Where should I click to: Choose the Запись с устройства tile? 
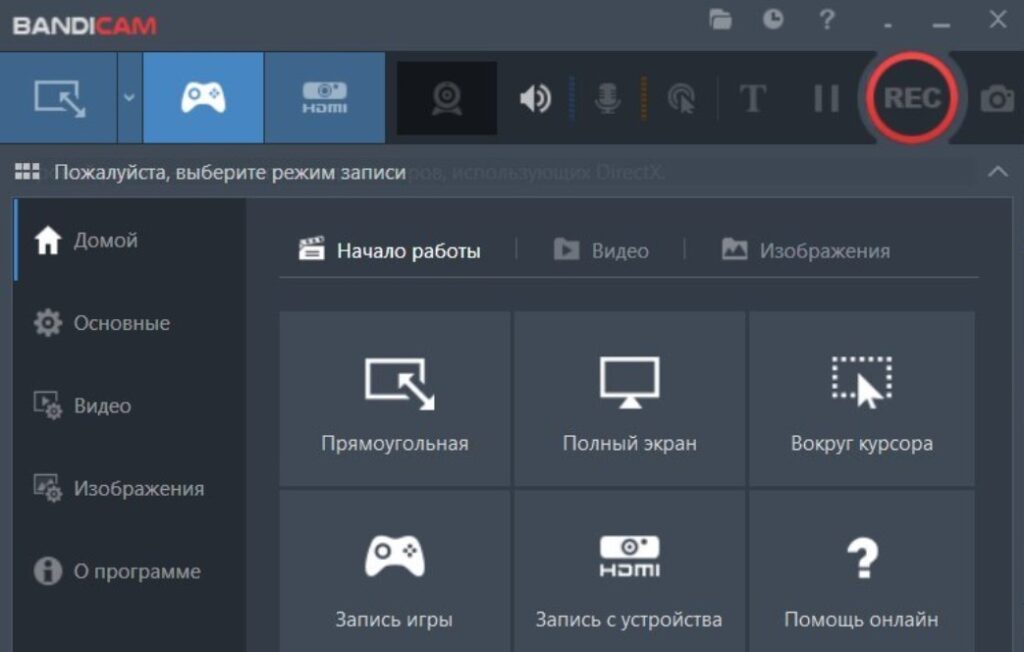pyautogui.click(x=630, y=572)
